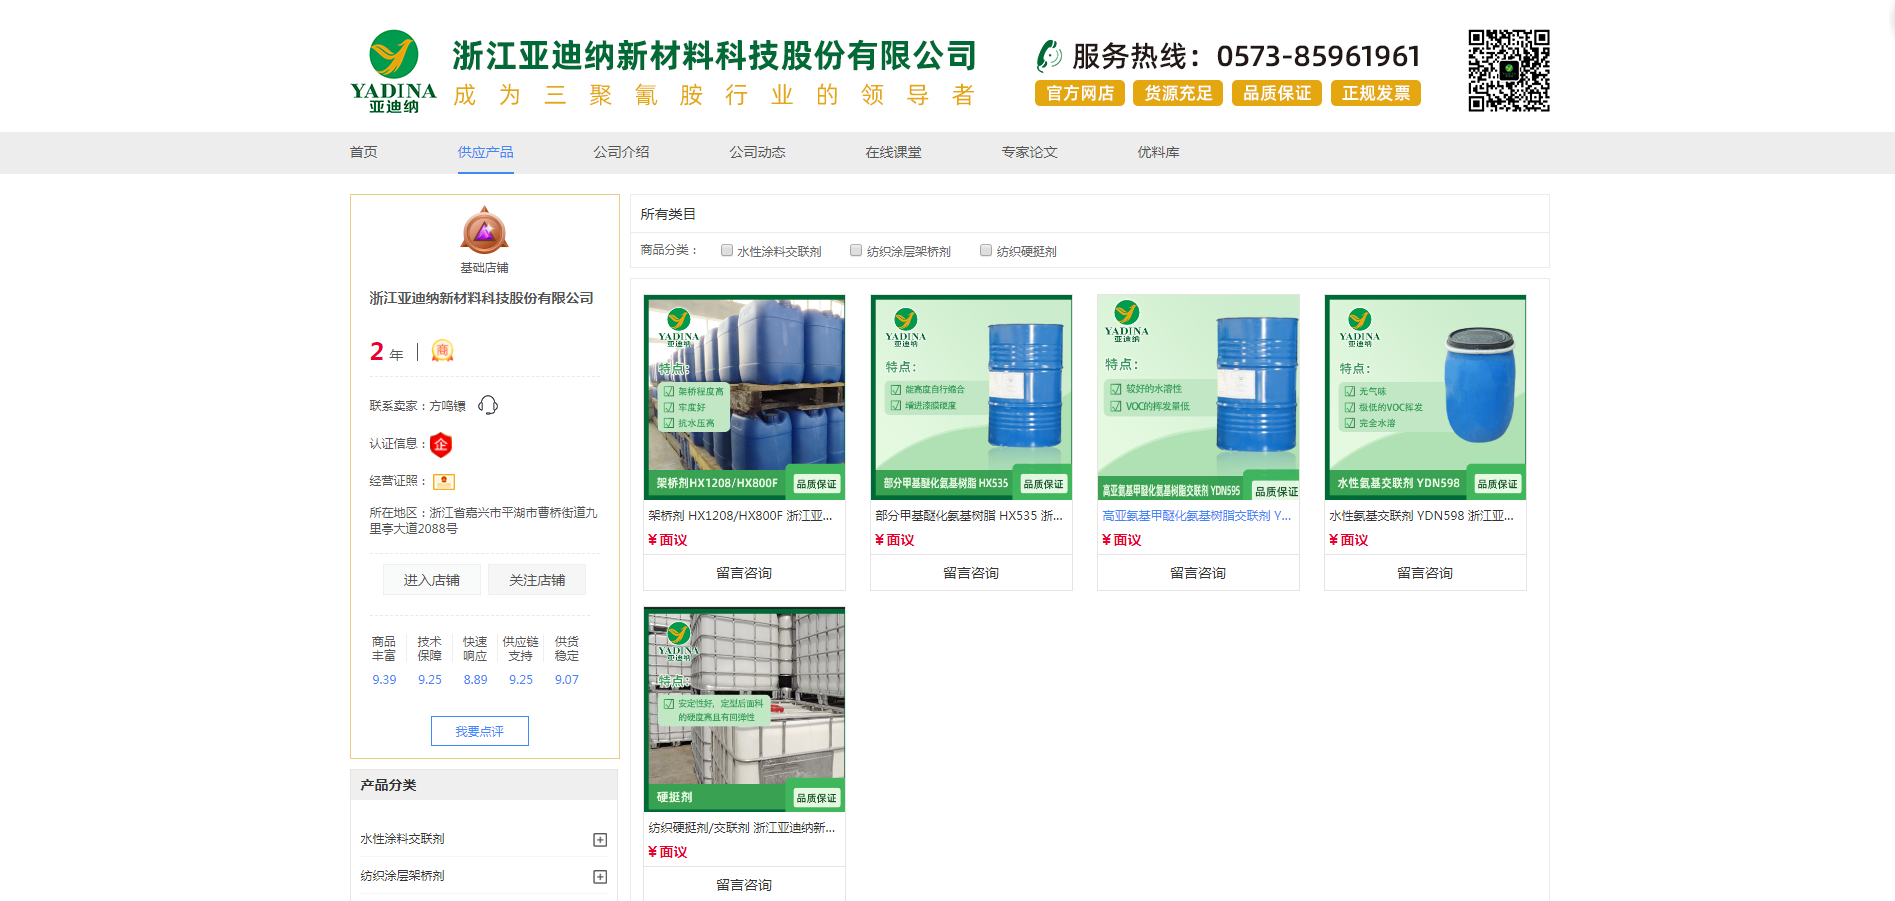Screen dimensions: 1895x901
Task: Click 留言咨询 under 水性氨基交联剂 YDN598
Action: pos(1425,573)
